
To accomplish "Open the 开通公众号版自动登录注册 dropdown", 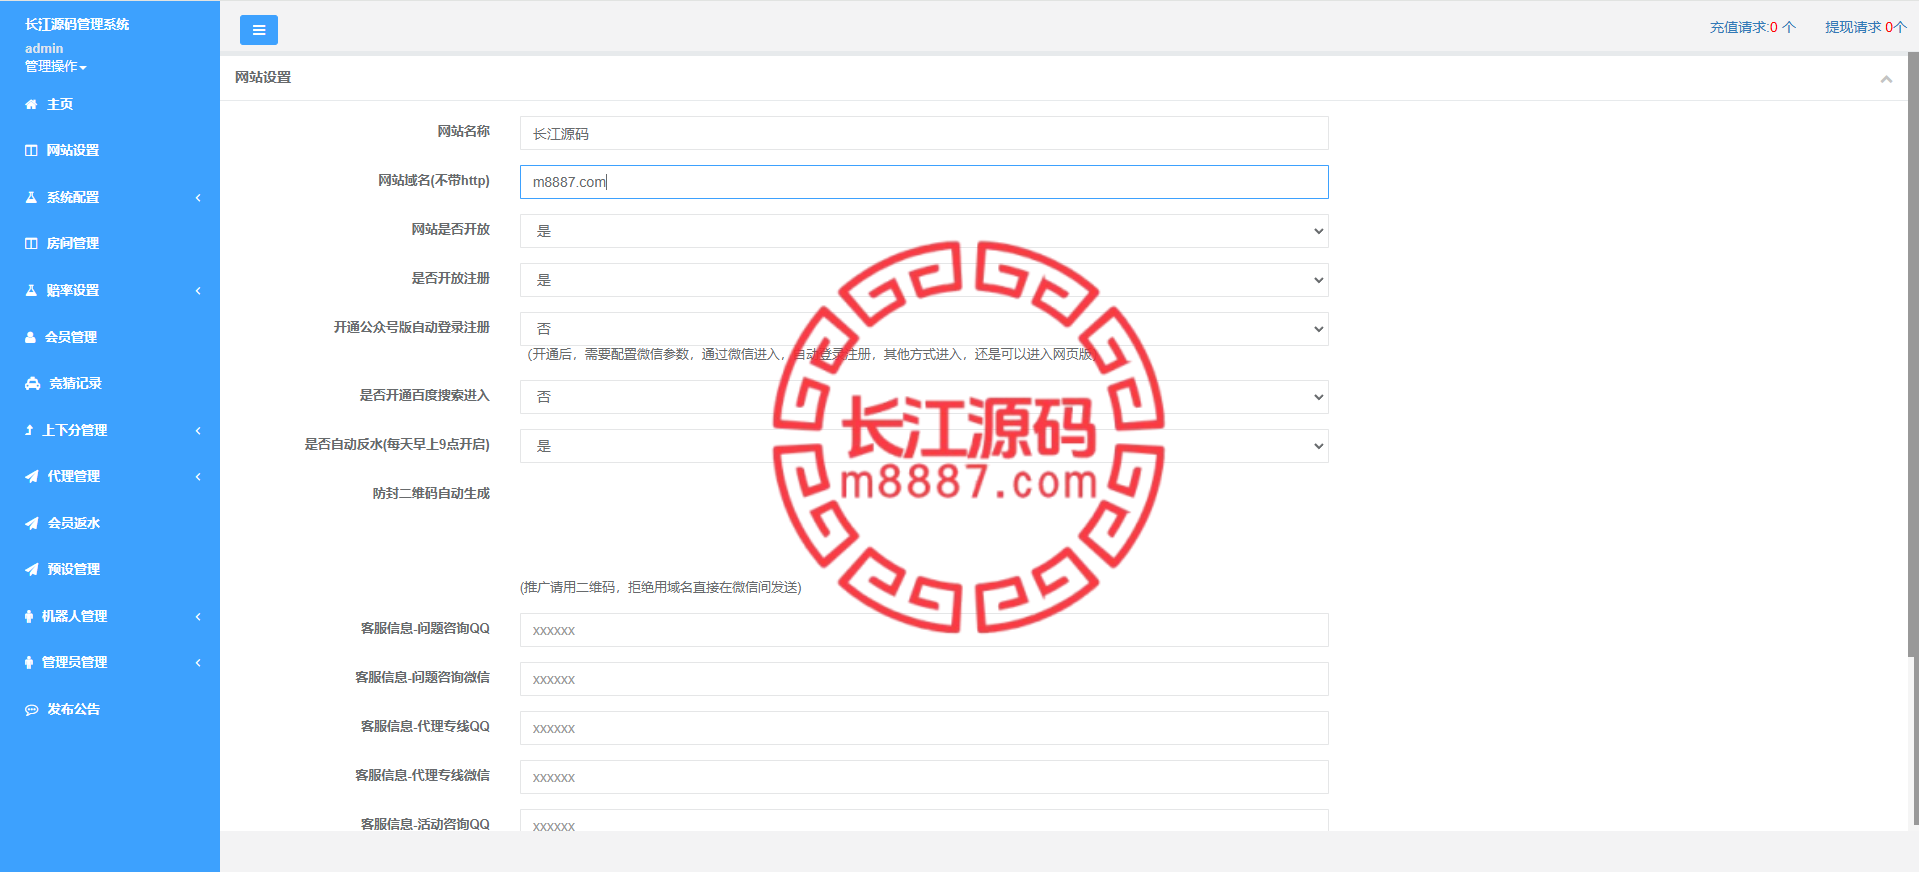I will click(x=924, y=329).
